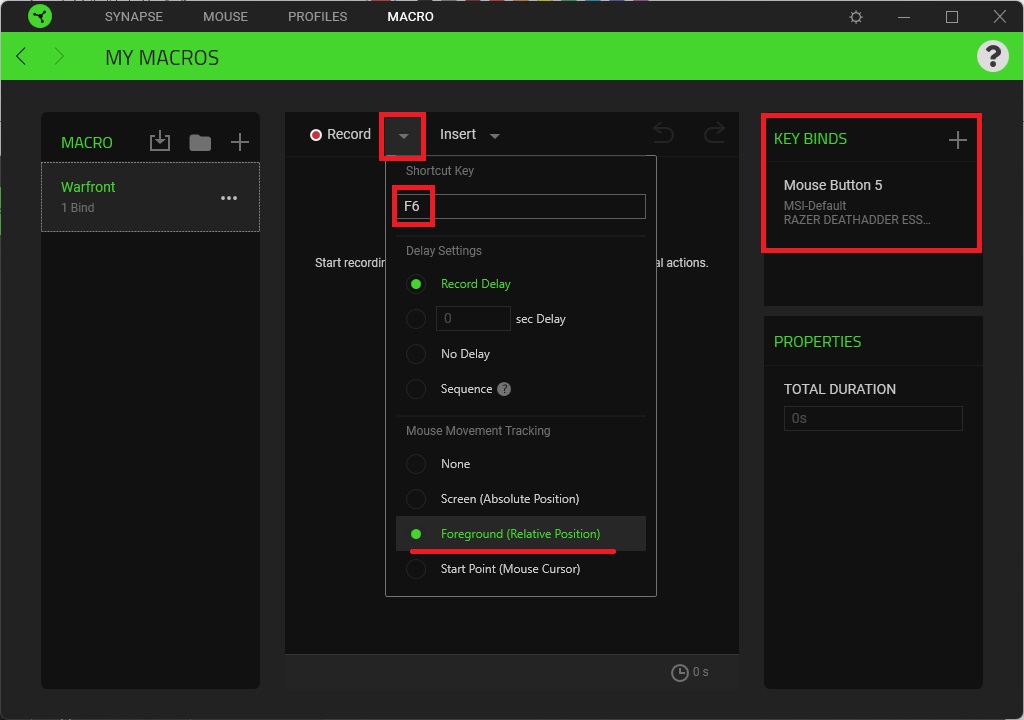Set mouse tracking to None
This screenshot has height=720, width=1024.
416,464
